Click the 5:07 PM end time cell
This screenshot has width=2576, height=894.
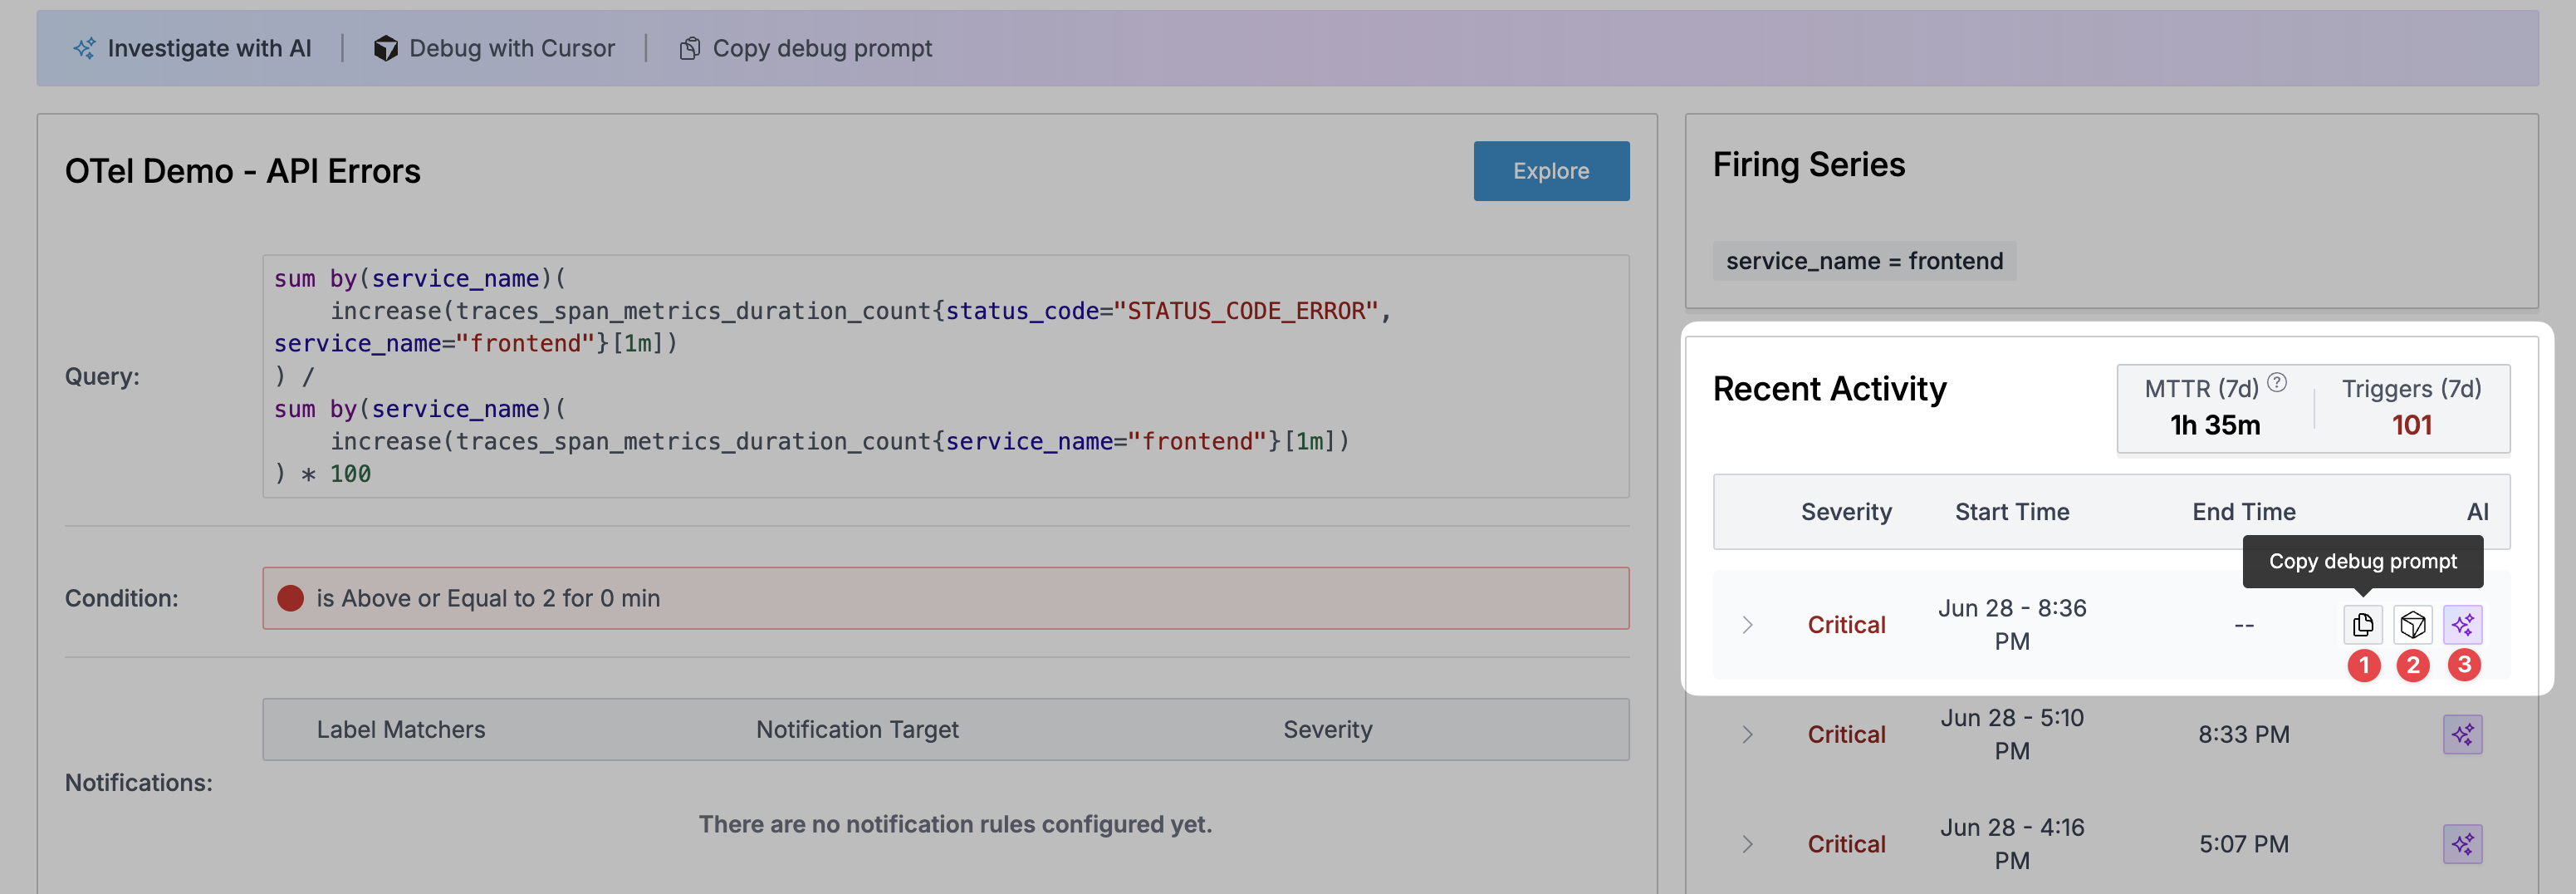tap(2244, 844)
